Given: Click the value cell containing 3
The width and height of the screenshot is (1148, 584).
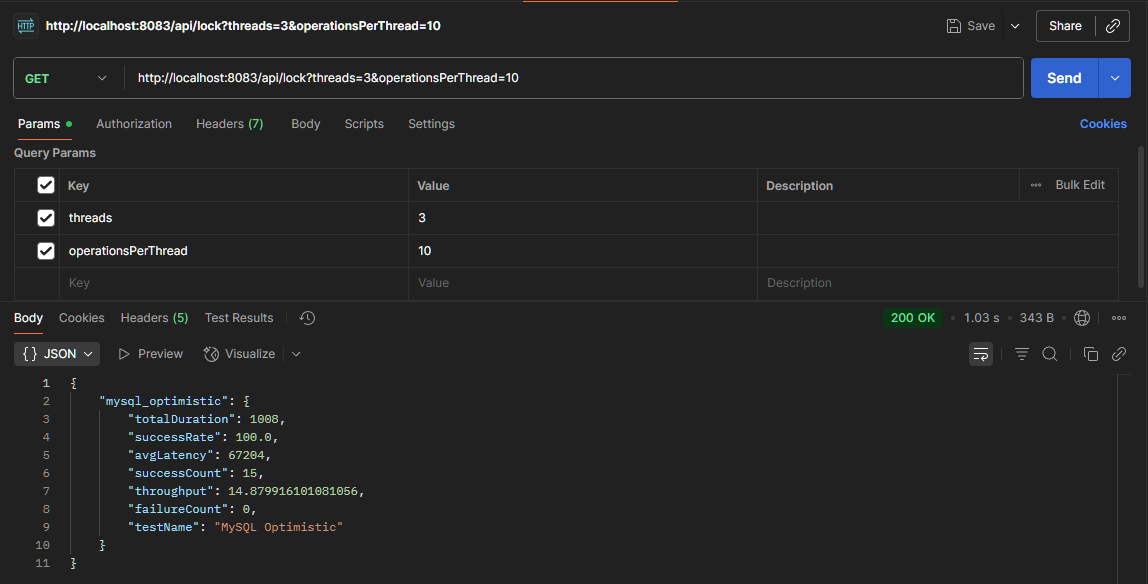Looking at the screenshot, I should click(583, 218).
